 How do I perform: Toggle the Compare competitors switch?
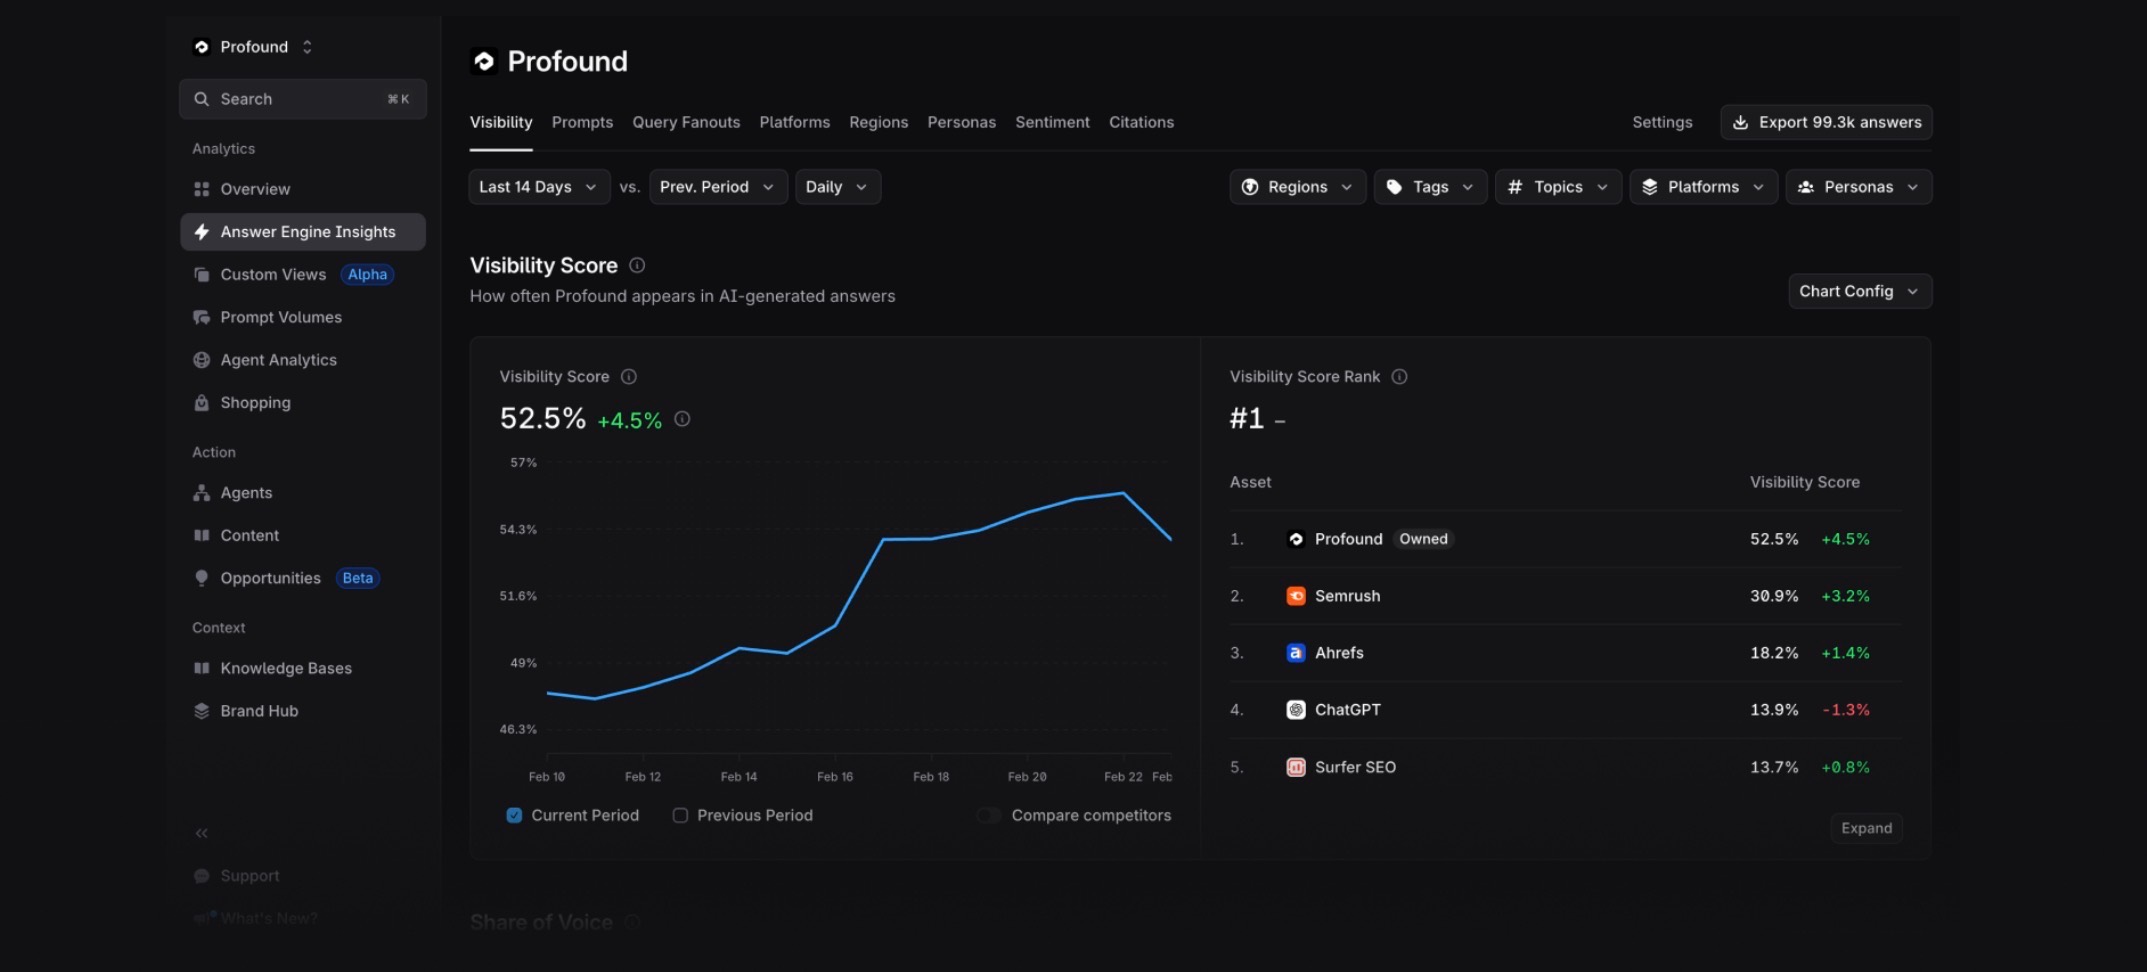[989, 815]
